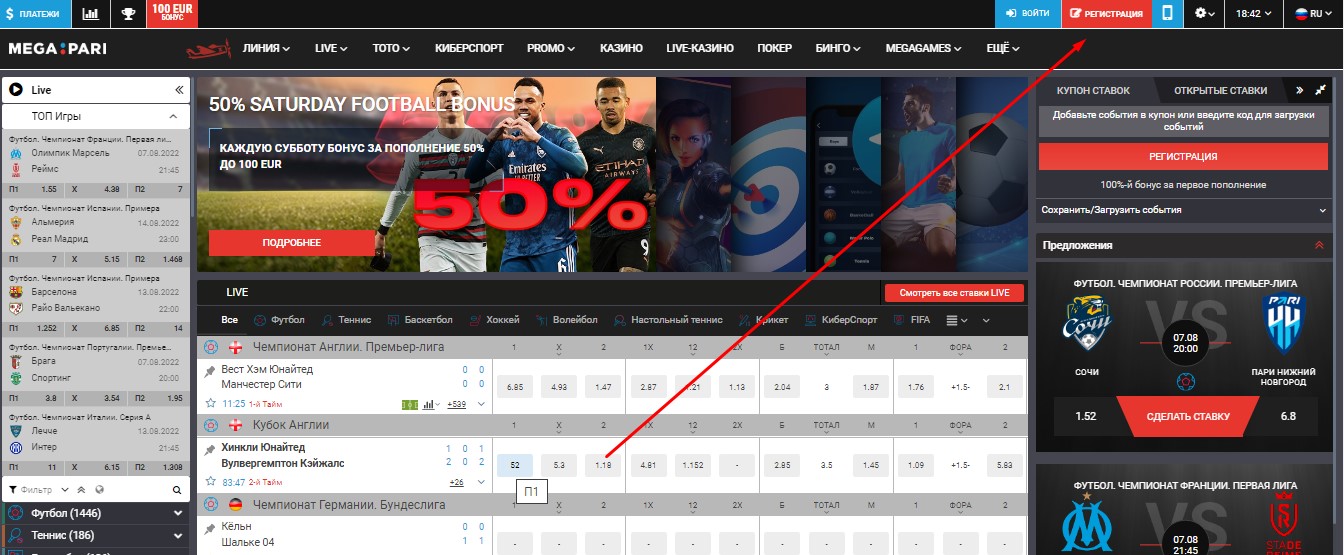Click the ПЛАТЕЖИ dollar button
Viewport: 1344px width, 555px height.
(x=35, y=14)
